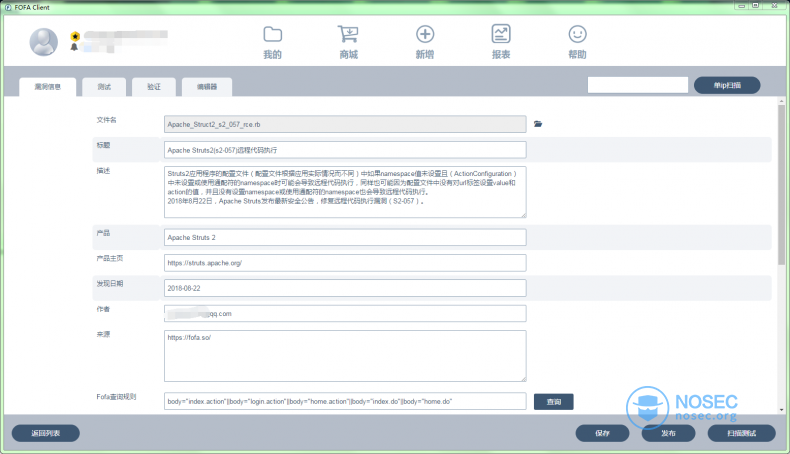Viewport: 790px width, 454px height.
Task: Click the 单ip扫描 button
Action: (727, 85)
